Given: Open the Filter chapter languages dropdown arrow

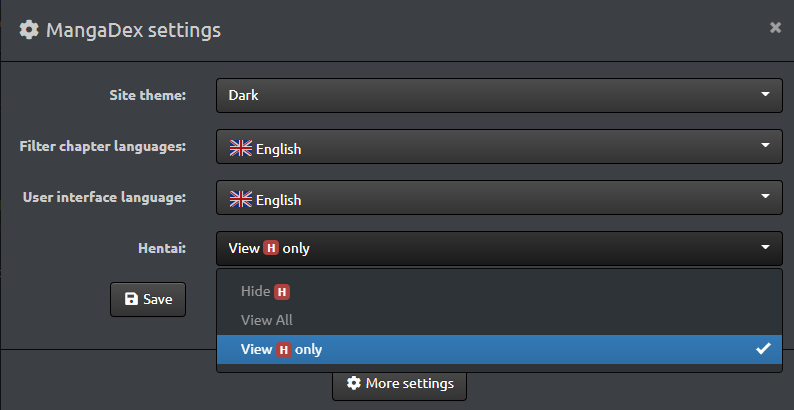Looking at the screenshot, I should [765, 145].
